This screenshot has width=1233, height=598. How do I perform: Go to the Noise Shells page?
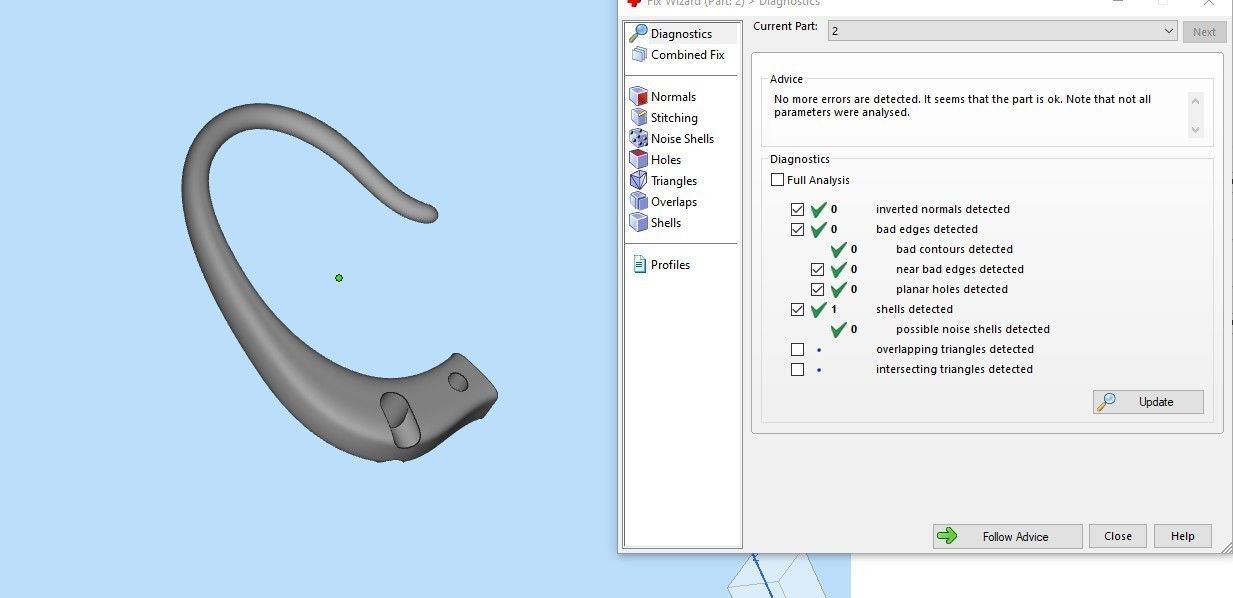coord(672,139)
